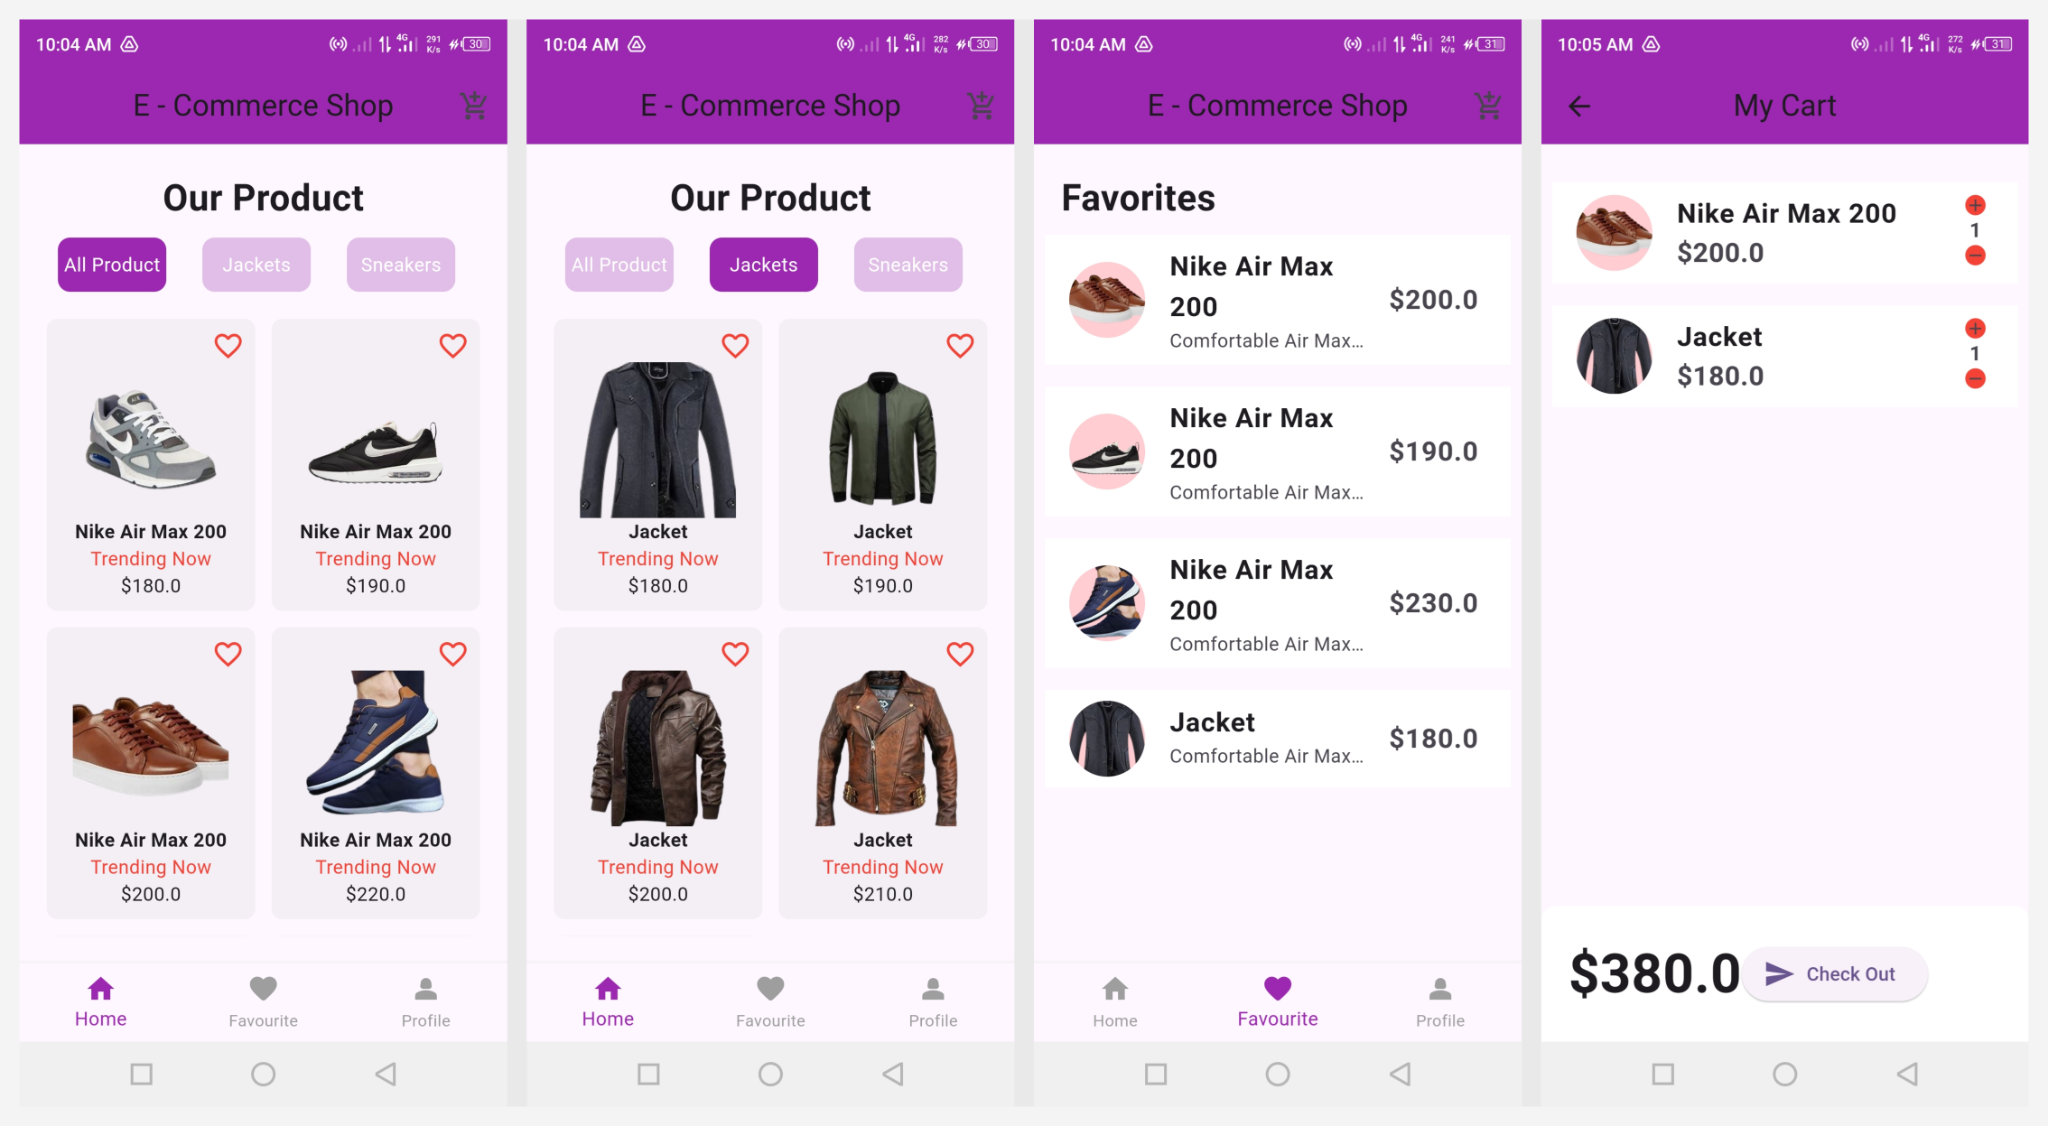Viewport: 2048px width, 1126px height.
Task: Tap Android back button under My Cart
Action: 1906,1074
